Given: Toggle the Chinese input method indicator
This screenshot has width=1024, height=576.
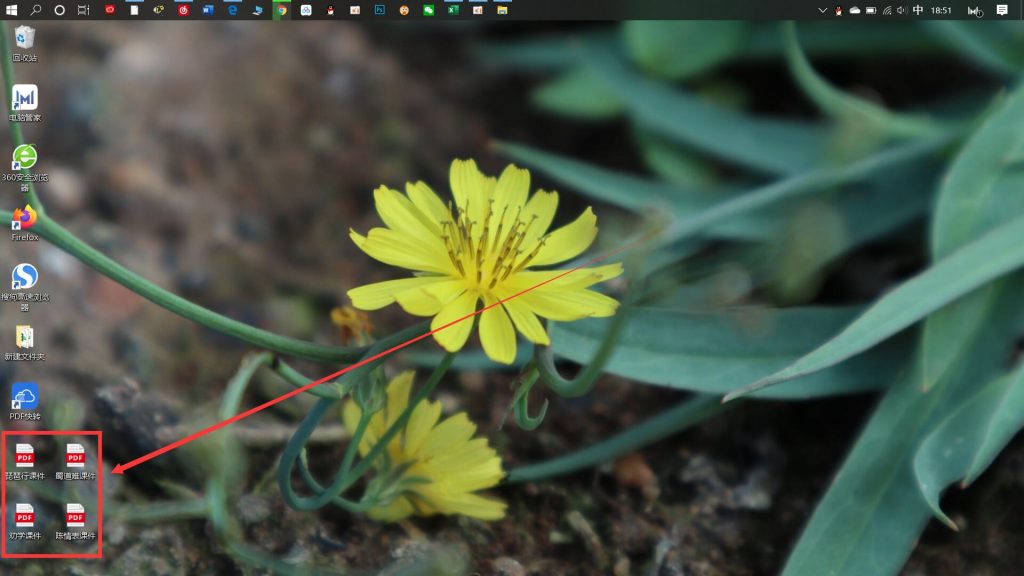Looking at the screenshot, I should click(x=918, y=10).
